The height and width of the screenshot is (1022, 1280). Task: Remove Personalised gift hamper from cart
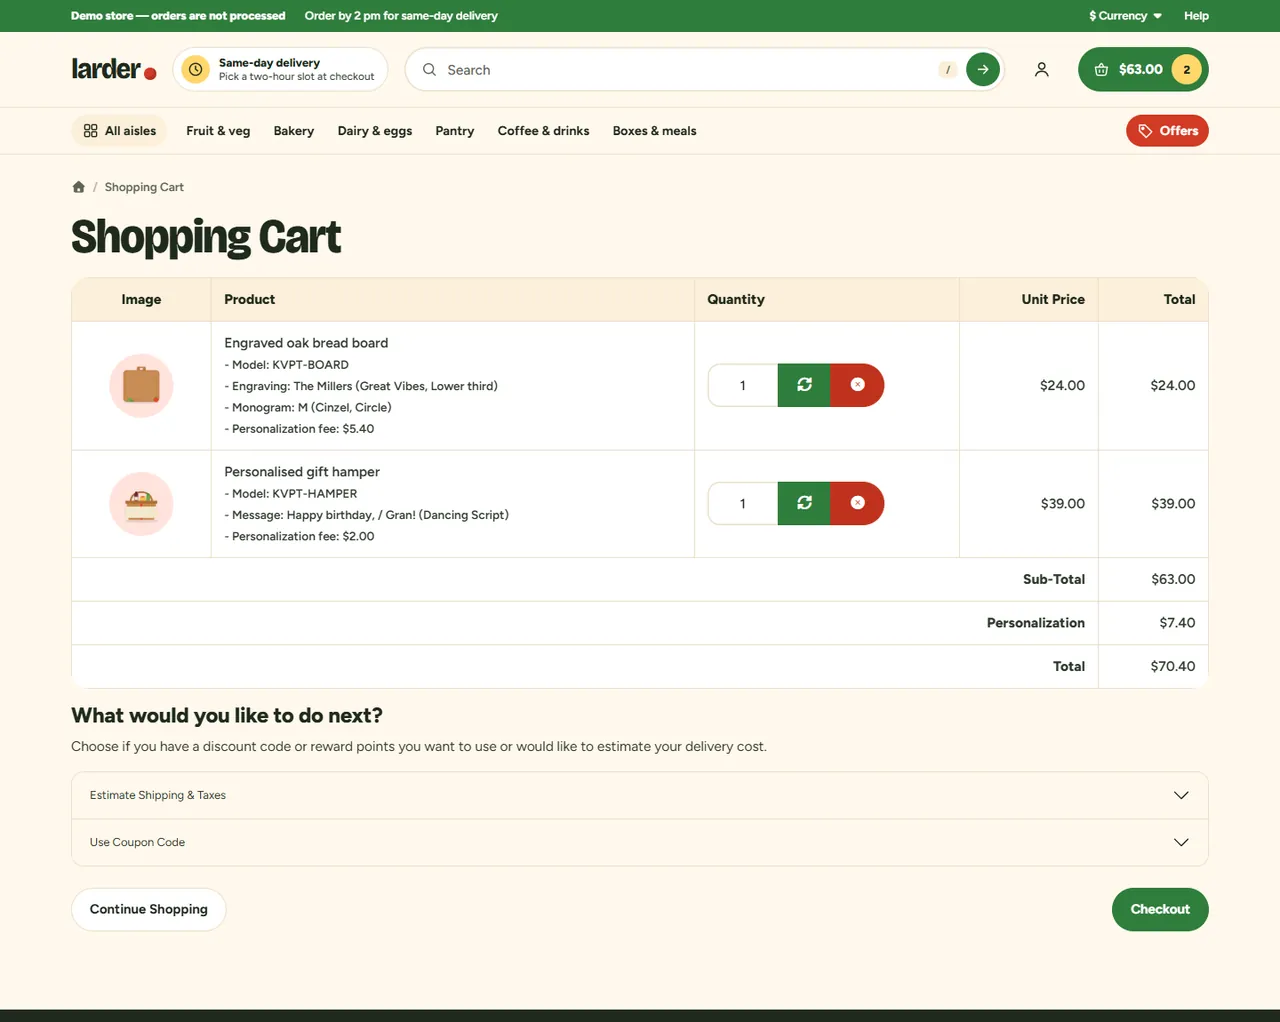857,503
